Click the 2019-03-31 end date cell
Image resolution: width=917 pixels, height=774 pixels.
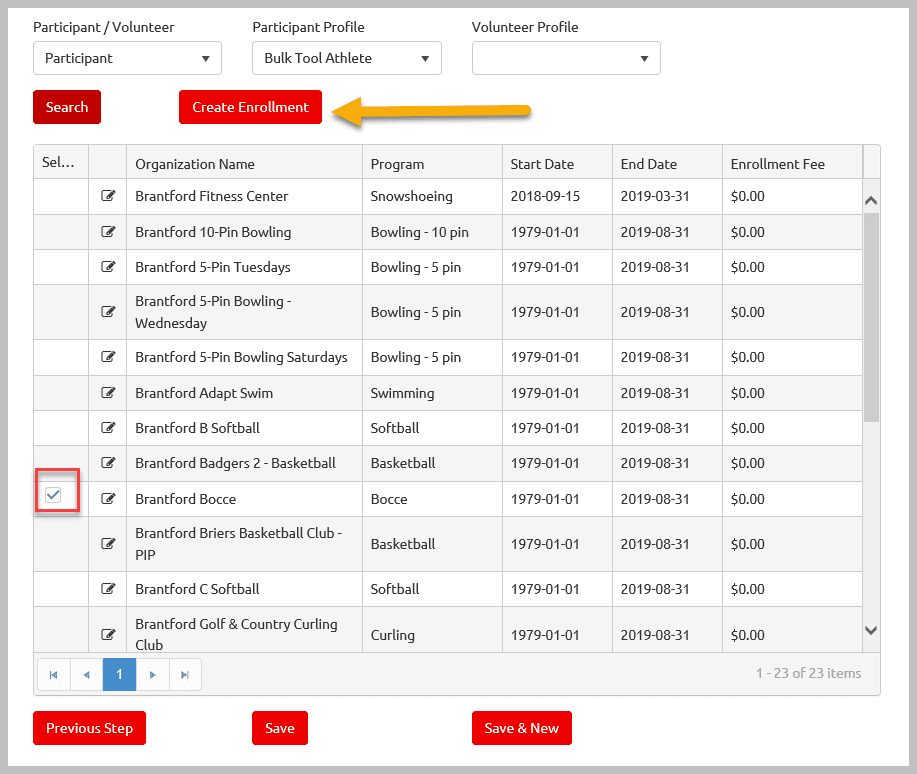coord(667,196)
